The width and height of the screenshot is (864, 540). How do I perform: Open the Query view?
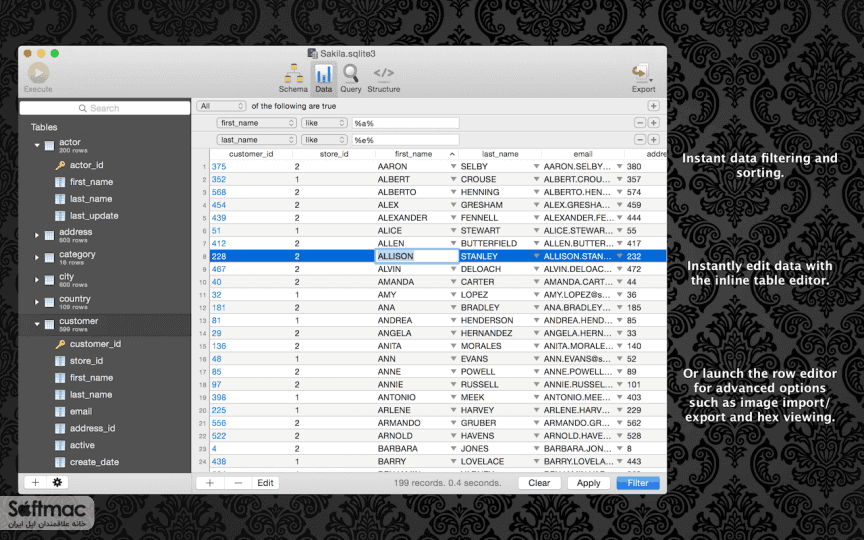point(350,78)
